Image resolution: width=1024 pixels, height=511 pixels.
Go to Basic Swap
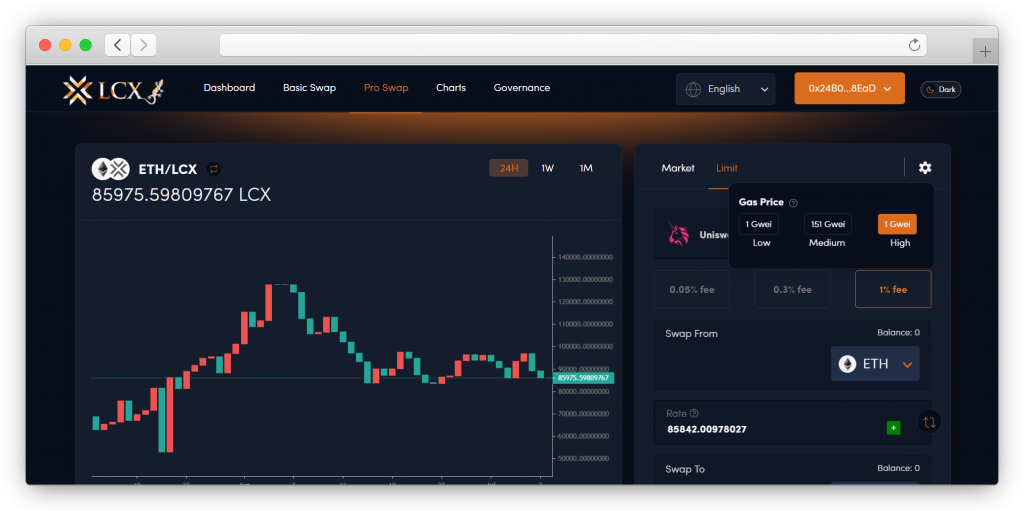coord(310,88)
